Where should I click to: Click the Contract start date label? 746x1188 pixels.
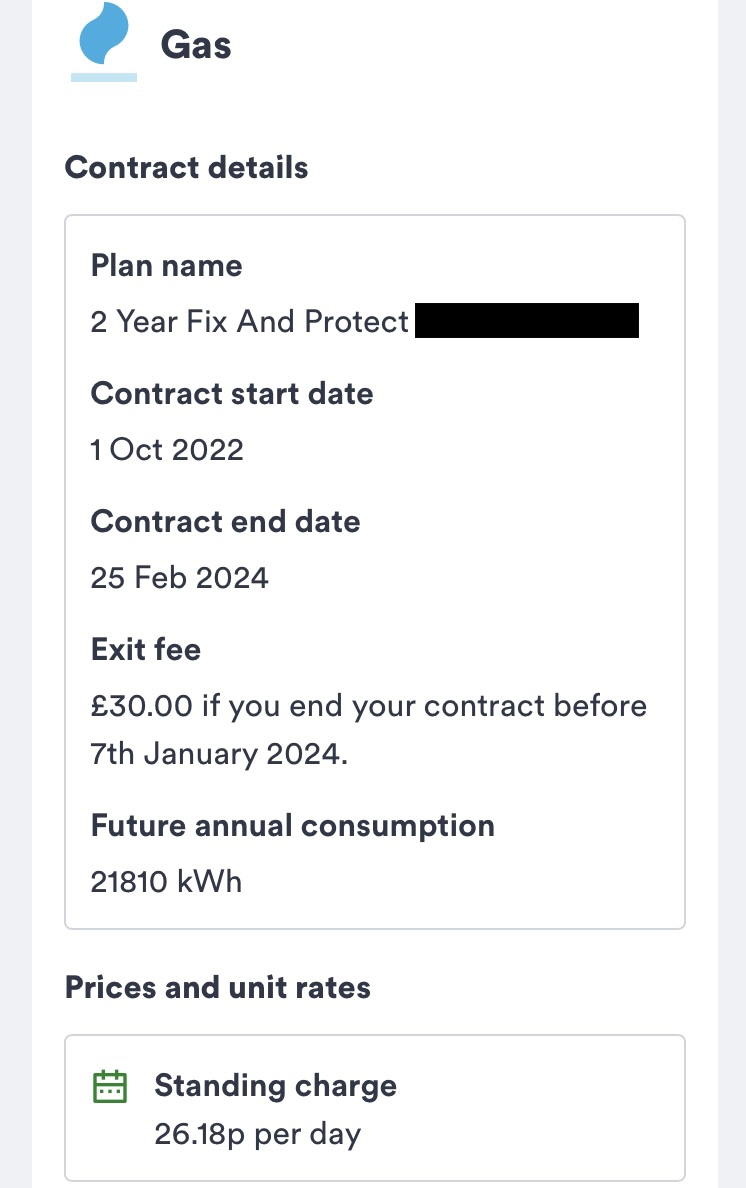(231, 393)
